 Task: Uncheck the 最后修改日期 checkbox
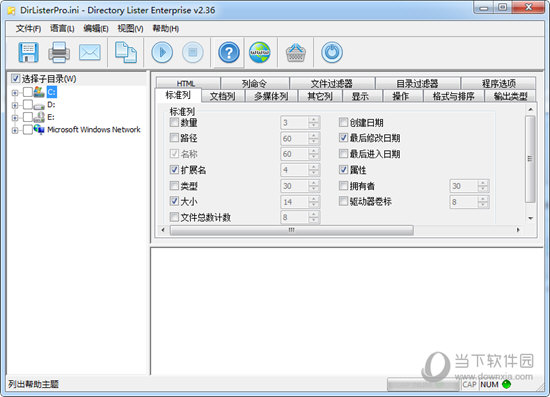343,137
